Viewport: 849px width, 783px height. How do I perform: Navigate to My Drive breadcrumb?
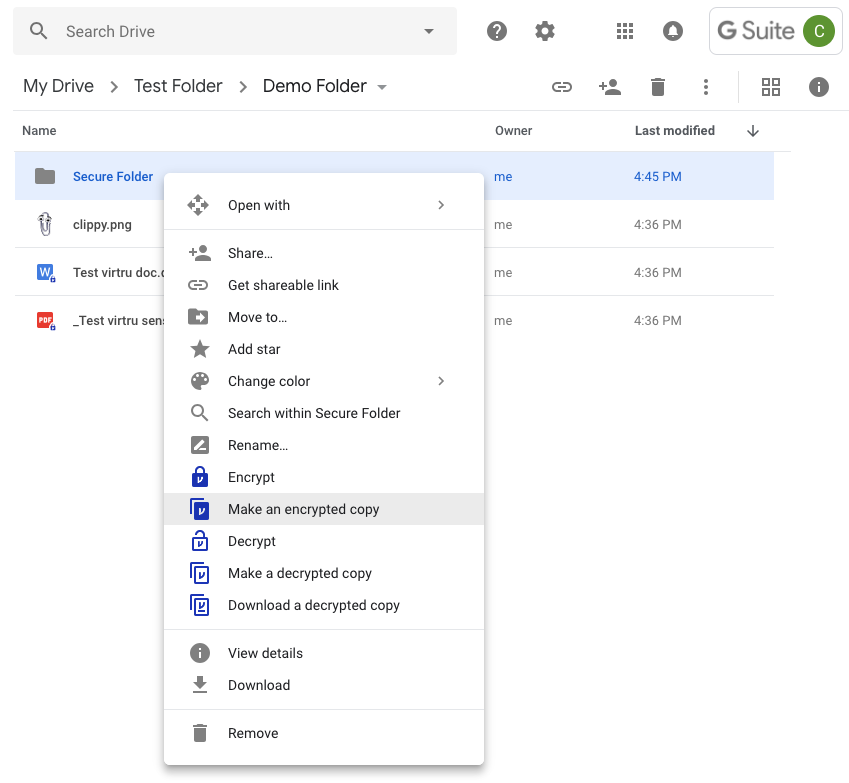coord(58,86)
